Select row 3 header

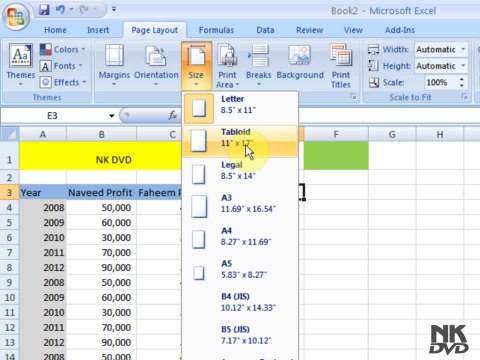(x=10, y=192)
